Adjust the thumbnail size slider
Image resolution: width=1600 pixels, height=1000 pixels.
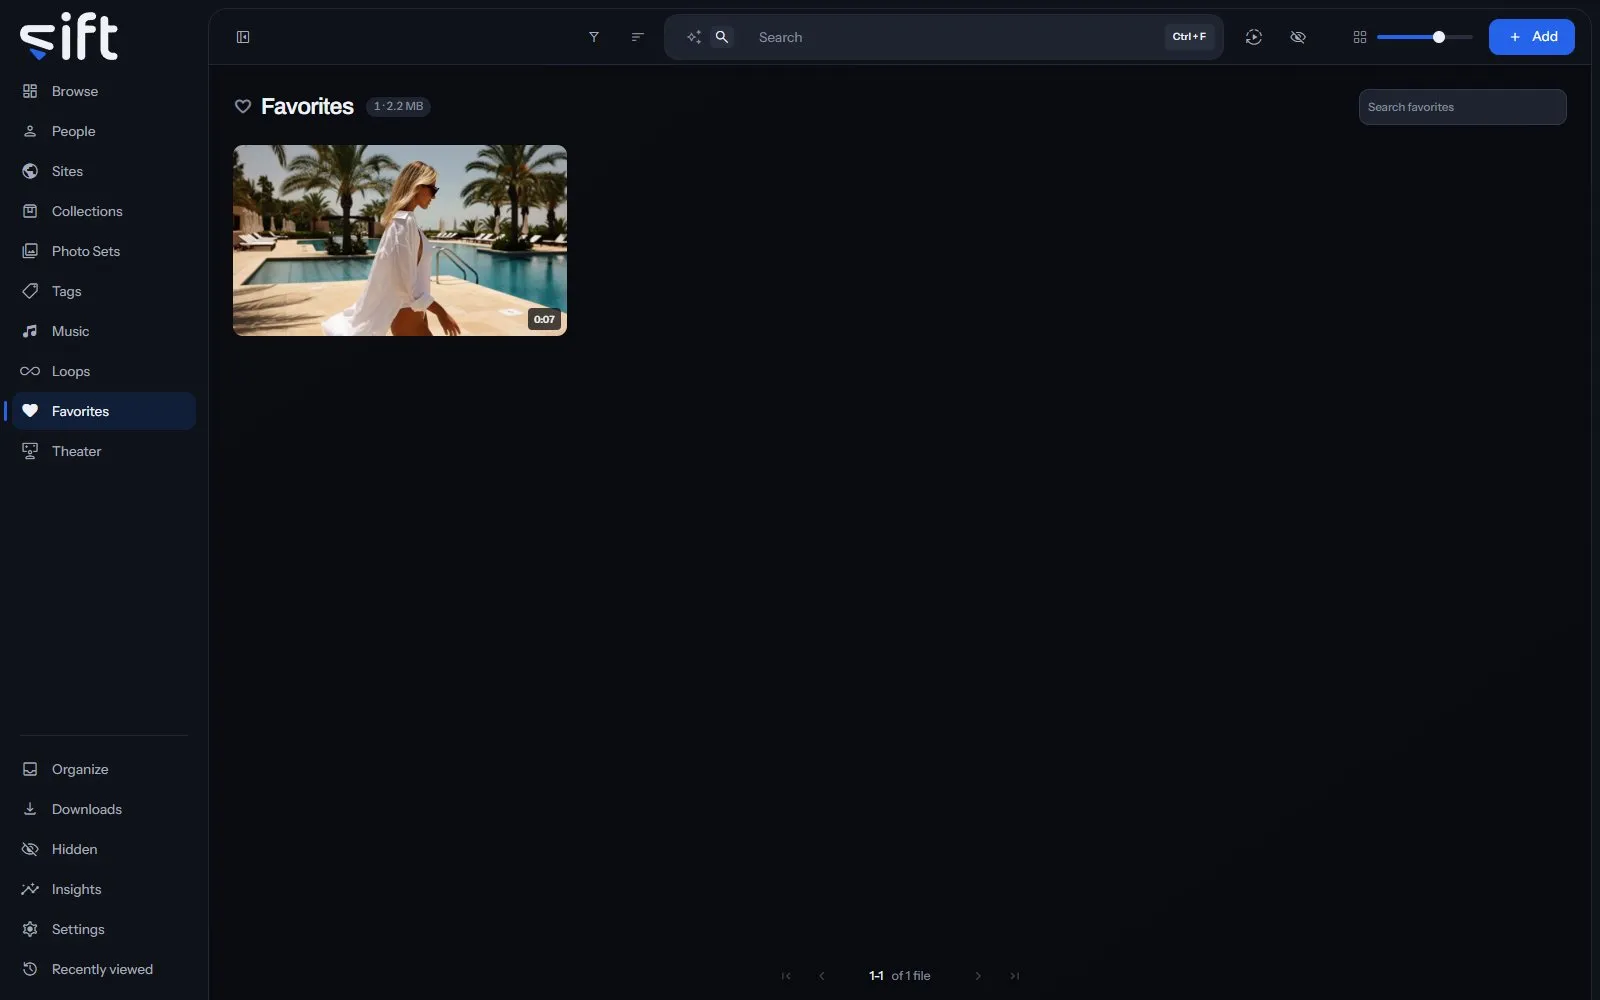1425,37
